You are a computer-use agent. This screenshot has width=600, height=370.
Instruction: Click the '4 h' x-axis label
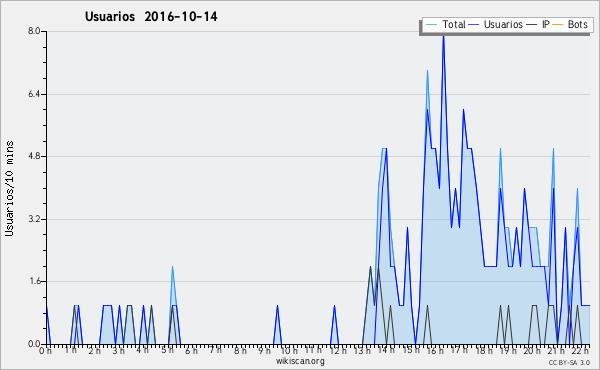pyautogui.click(x=143, y=350)
